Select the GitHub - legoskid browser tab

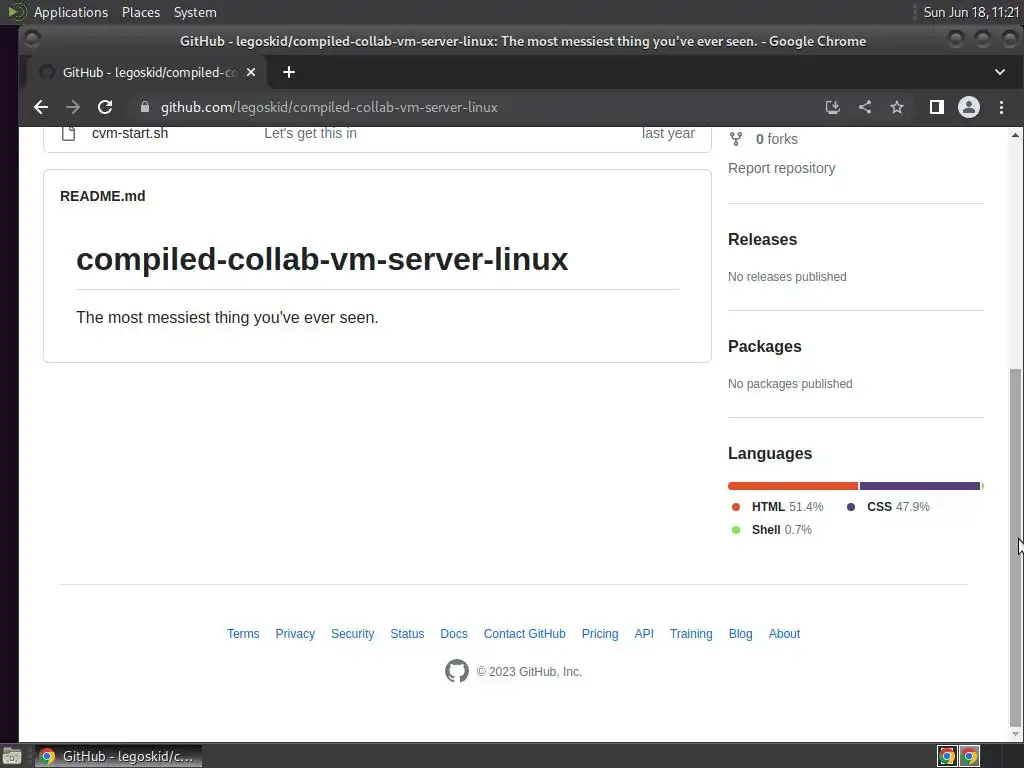147,72
